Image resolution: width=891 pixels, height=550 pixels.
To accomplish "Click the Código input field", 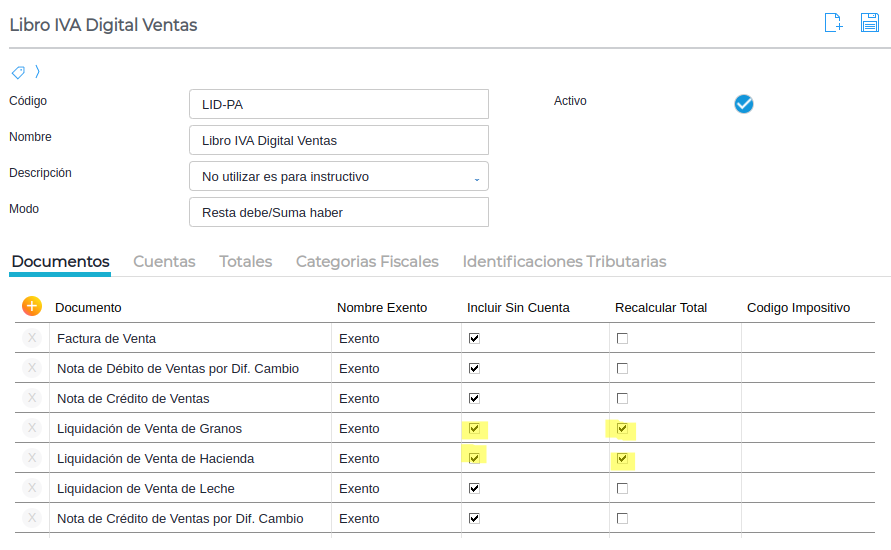I will click(338, 104).
